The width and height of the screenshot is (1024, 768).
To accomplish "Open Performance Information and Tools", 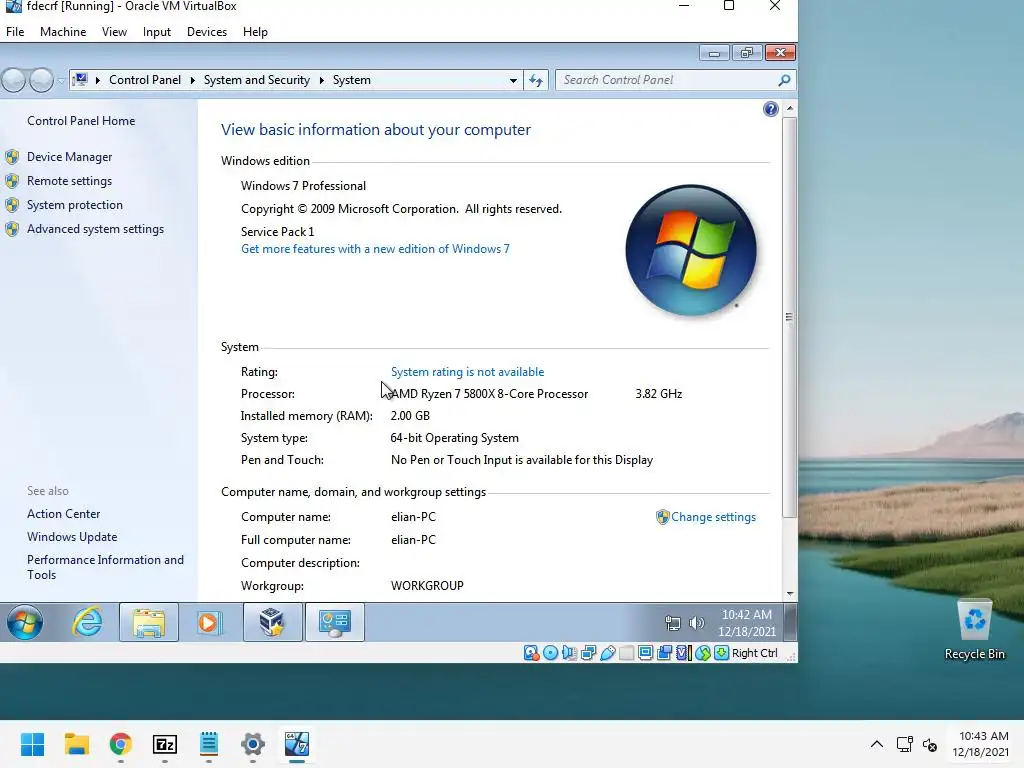I will click(x=105, y=568).
